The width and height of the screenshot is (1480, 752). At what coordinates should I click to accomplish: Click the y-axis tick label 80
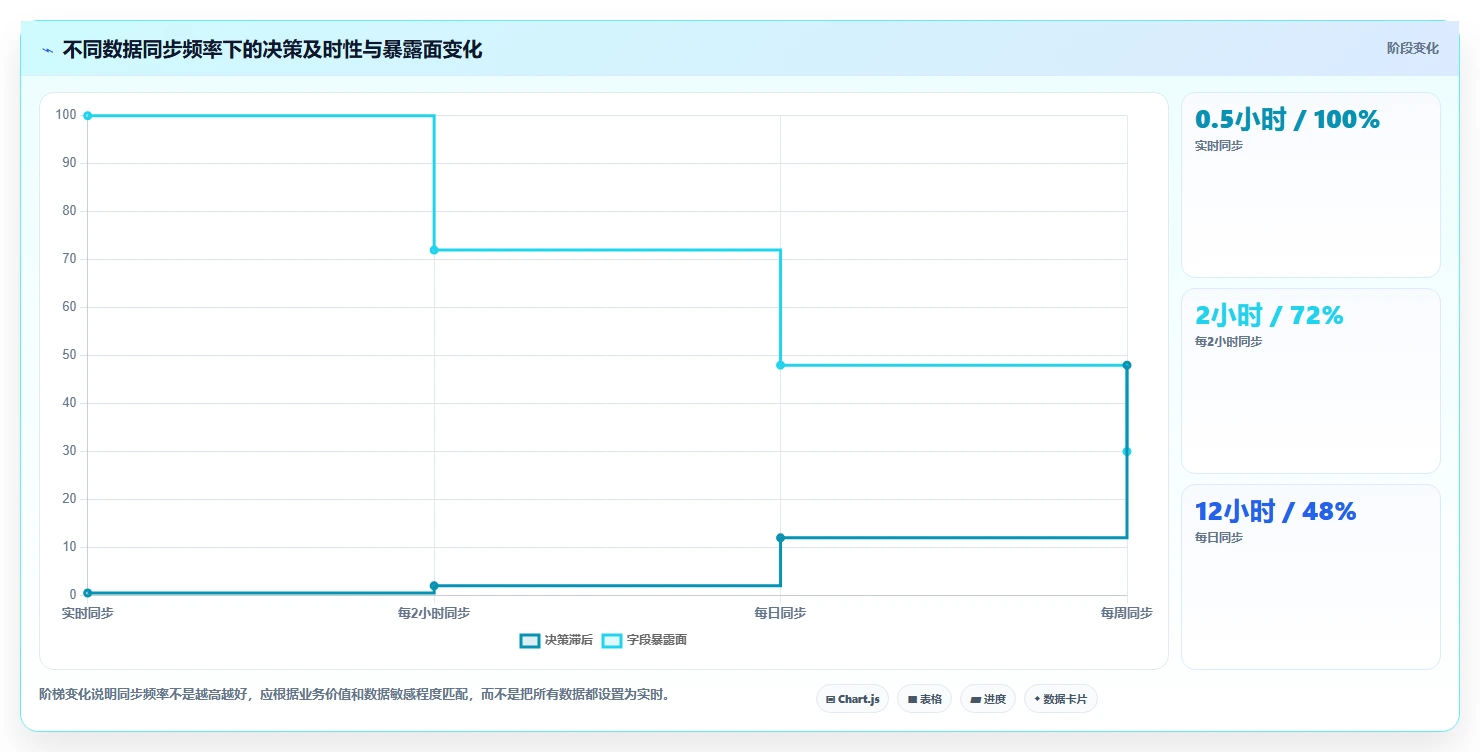pyautogui.click(x=69, y=211)
